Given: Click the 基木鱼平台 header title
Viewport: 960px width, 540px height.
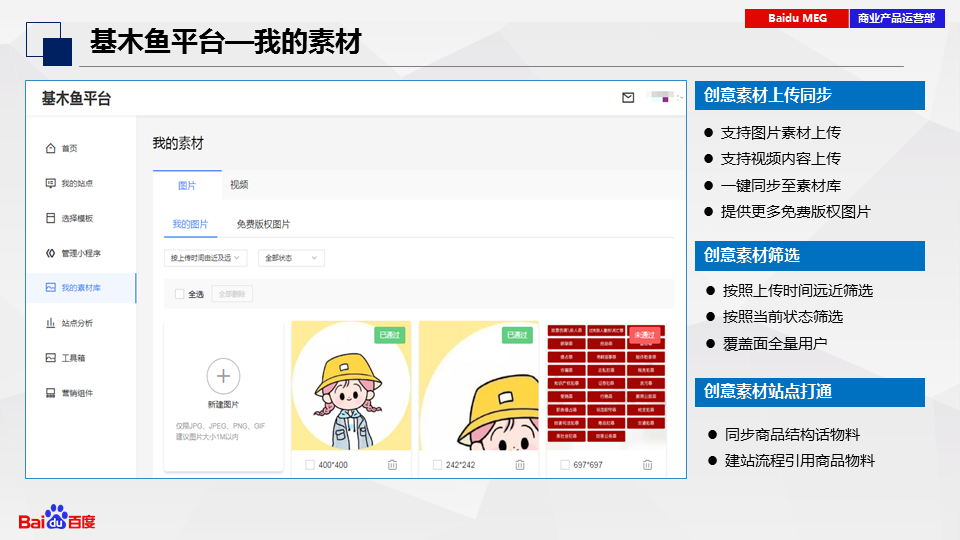Looking at the screenshot, I should [x=77, y=98].
